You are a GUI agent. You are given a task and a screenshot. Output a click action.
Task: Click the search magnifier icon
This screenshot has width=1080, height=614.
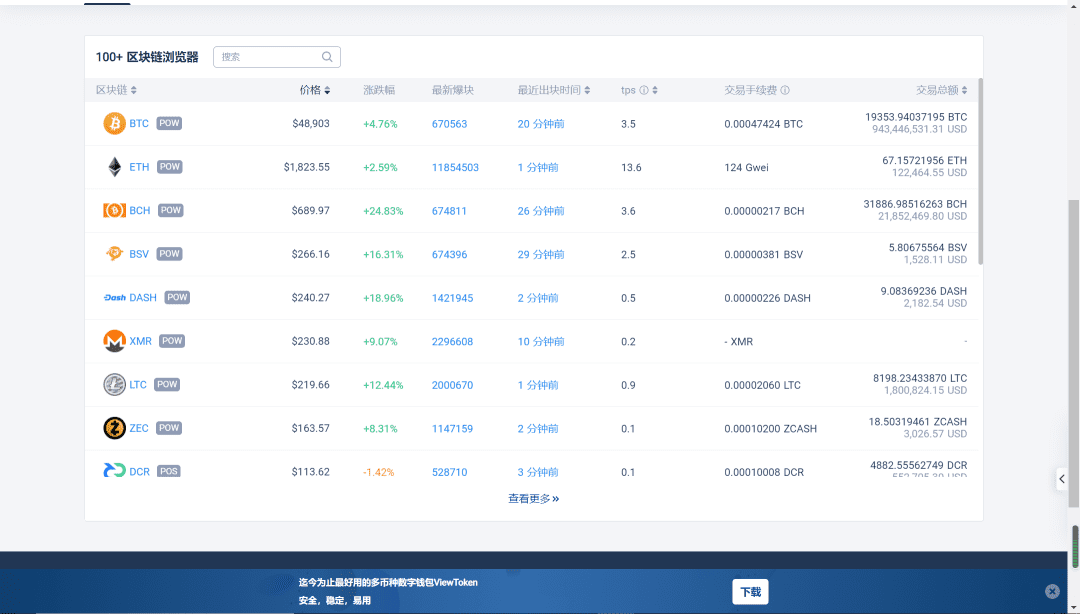(327, 57)
